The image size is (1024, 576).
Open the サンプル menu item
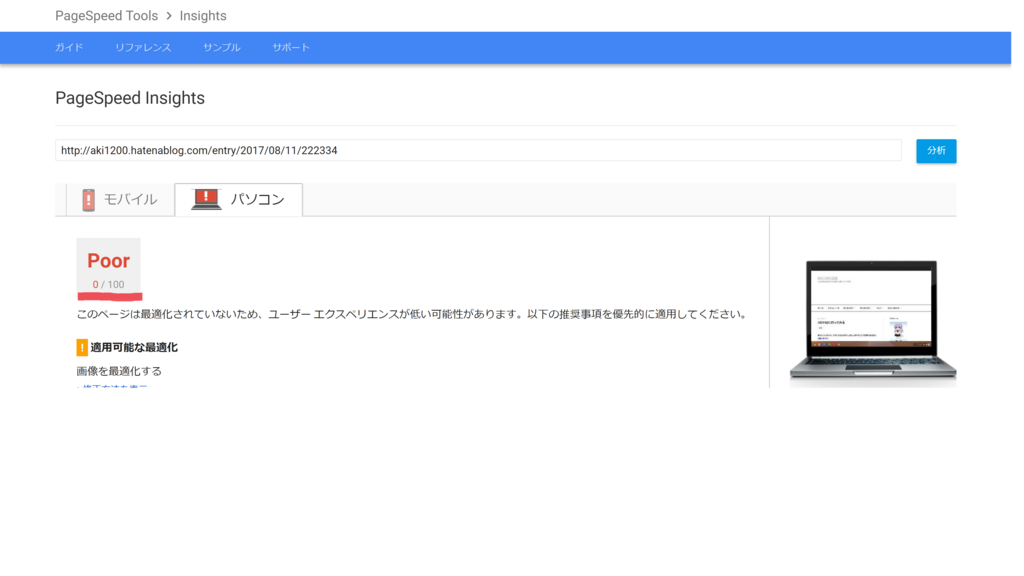222,48
